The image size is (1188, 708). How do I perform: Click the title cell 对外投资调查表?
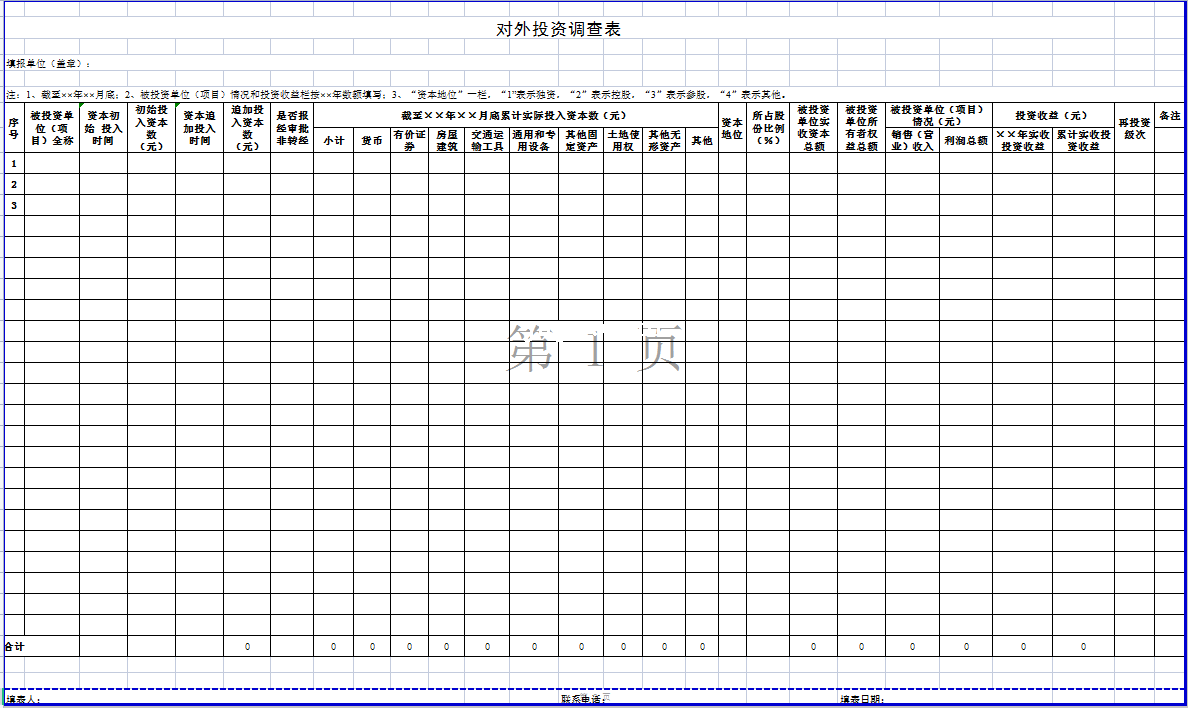[558, 29]
